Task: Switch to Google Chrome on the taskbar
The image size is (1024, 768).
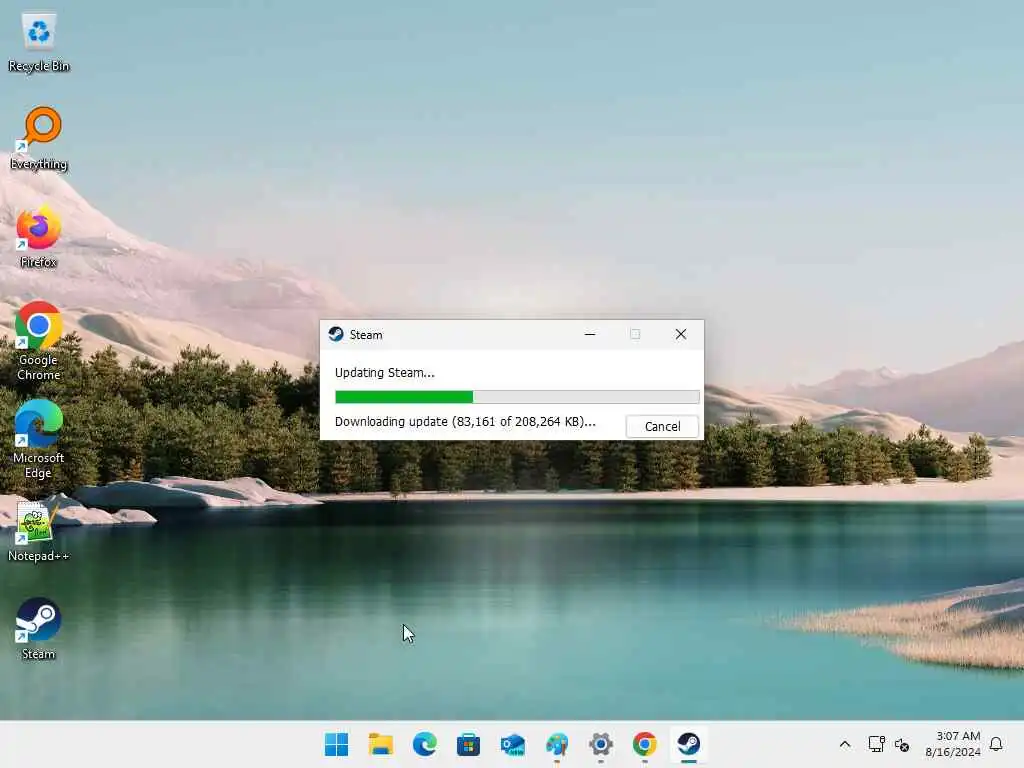Action: click(645, 744)
